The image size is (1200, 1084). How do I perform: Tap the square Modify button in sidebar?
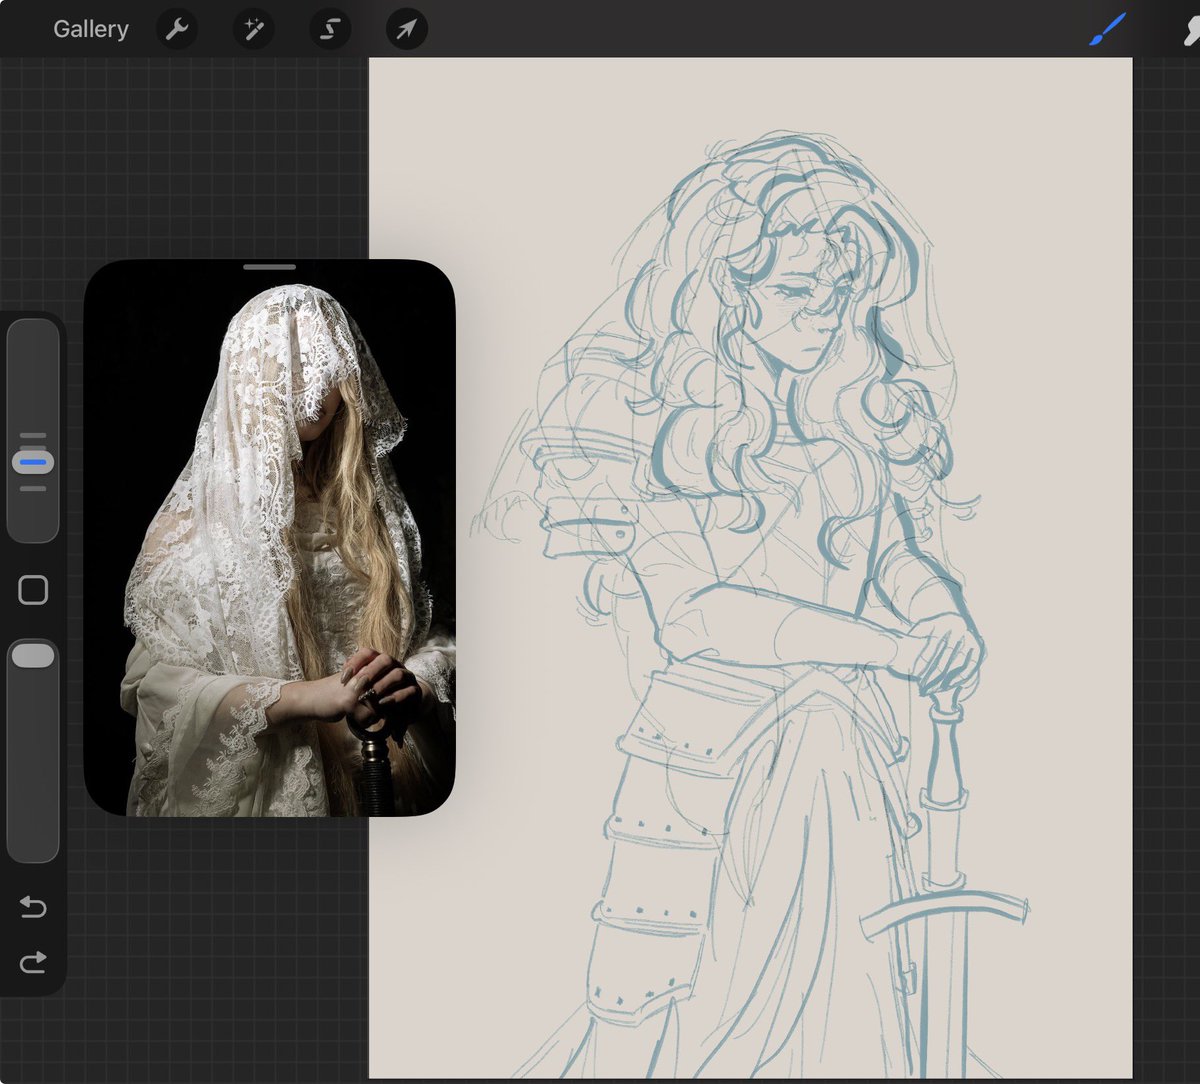pos(33,590)
